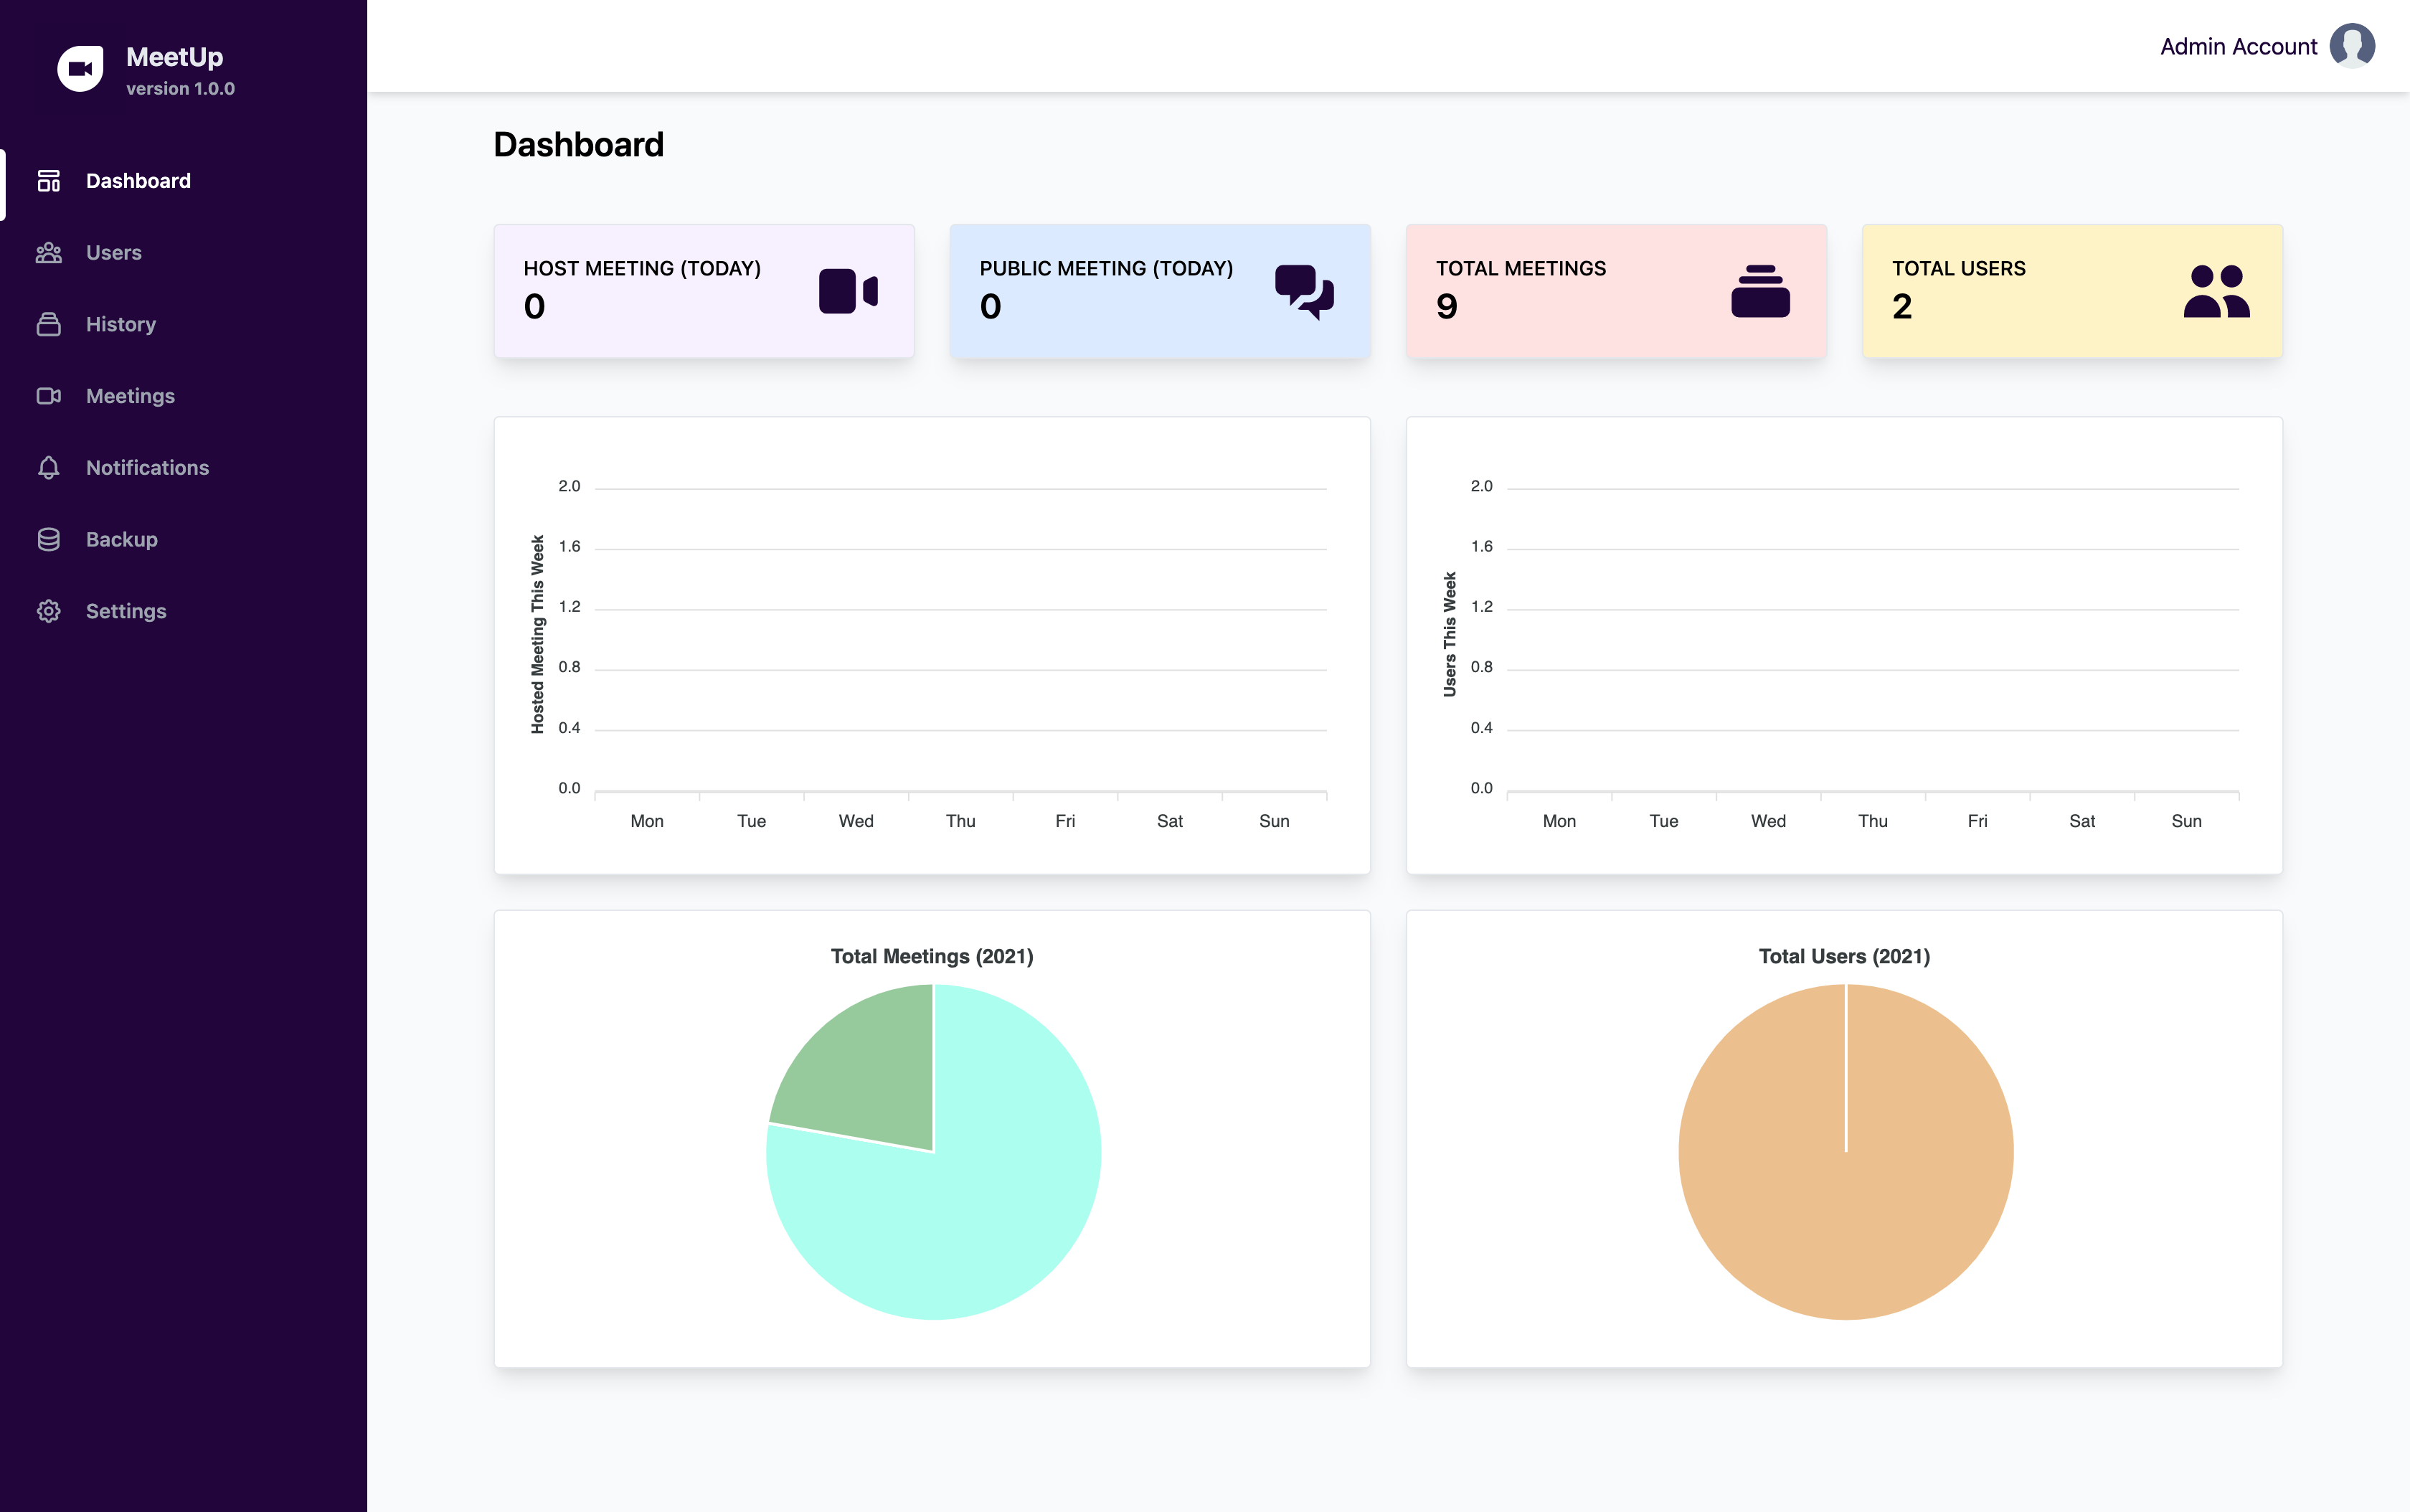
Task: Click the Notifications bell icon
Action: point(48,468)
